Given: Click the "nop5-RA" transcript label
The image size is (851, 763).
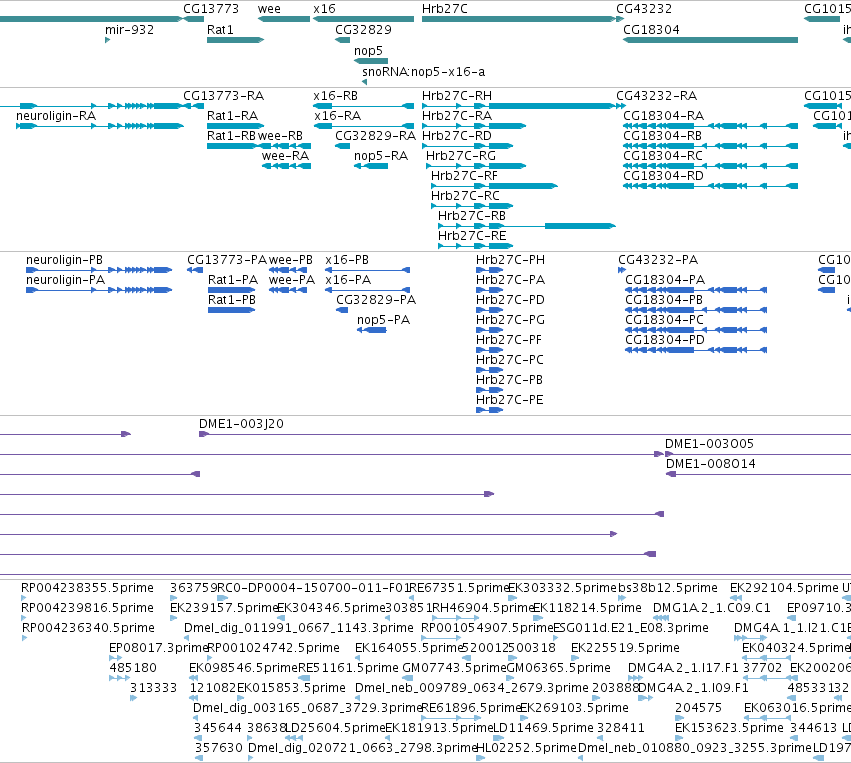Looking at the screenshot, I should 380,156.
